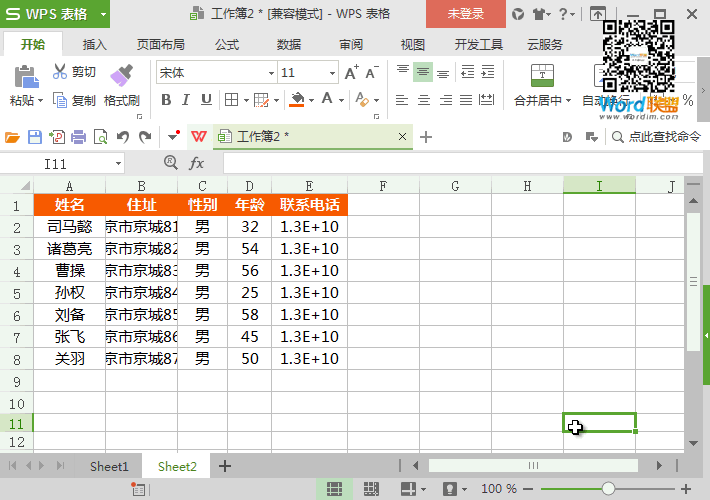Apply font color A icon

click(x=327, y=99)
